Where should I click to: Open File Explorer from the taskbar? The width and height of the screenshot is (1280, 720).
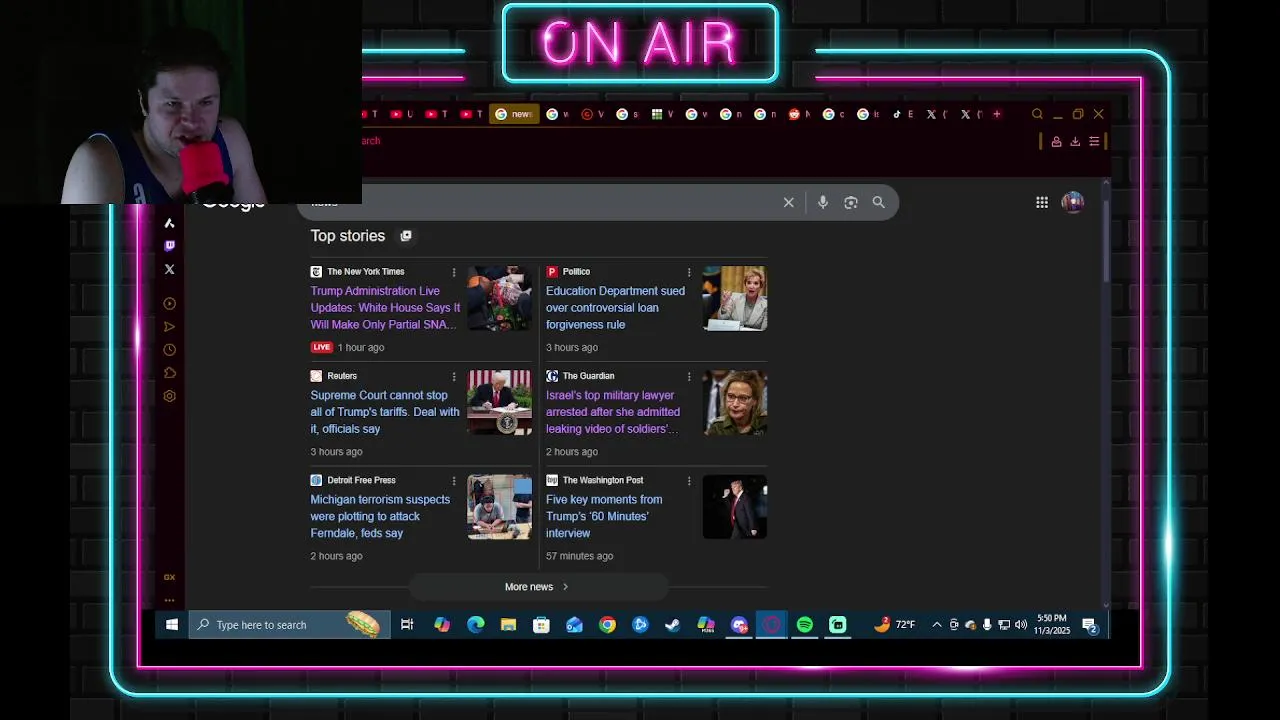(508, 625)
